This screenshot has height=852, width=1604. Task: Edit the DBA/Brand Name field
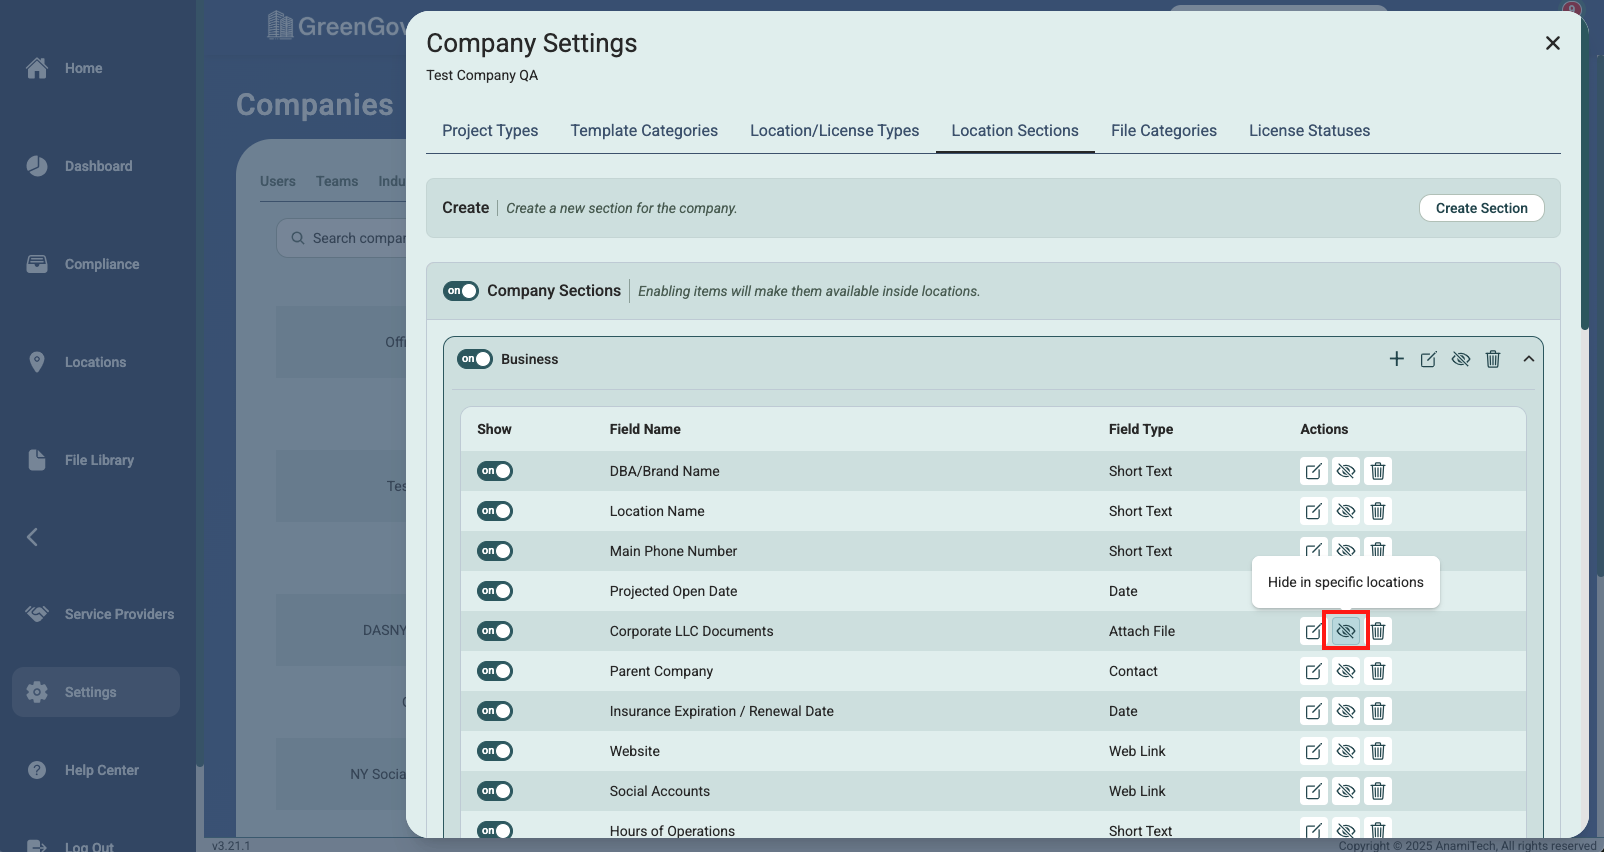[x=1313, y=471]
